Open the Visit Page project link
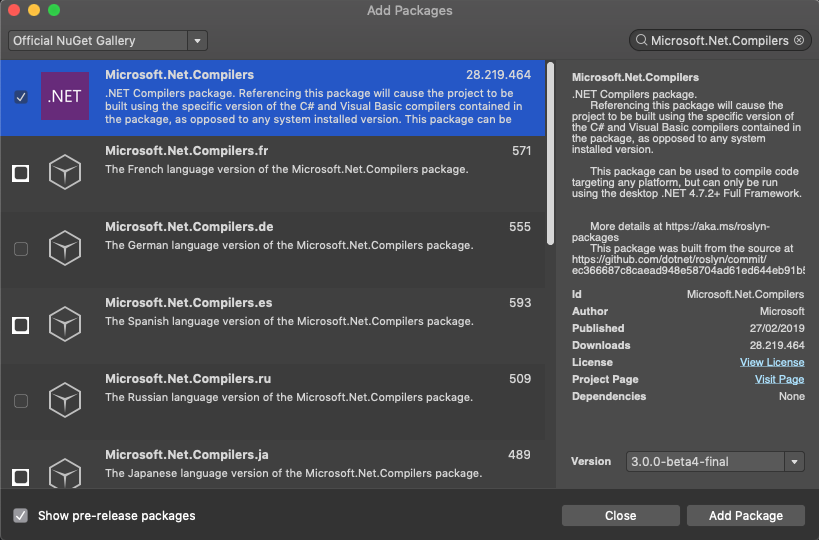Viewport: 819px width, 540px height. (x=779, y=379)
